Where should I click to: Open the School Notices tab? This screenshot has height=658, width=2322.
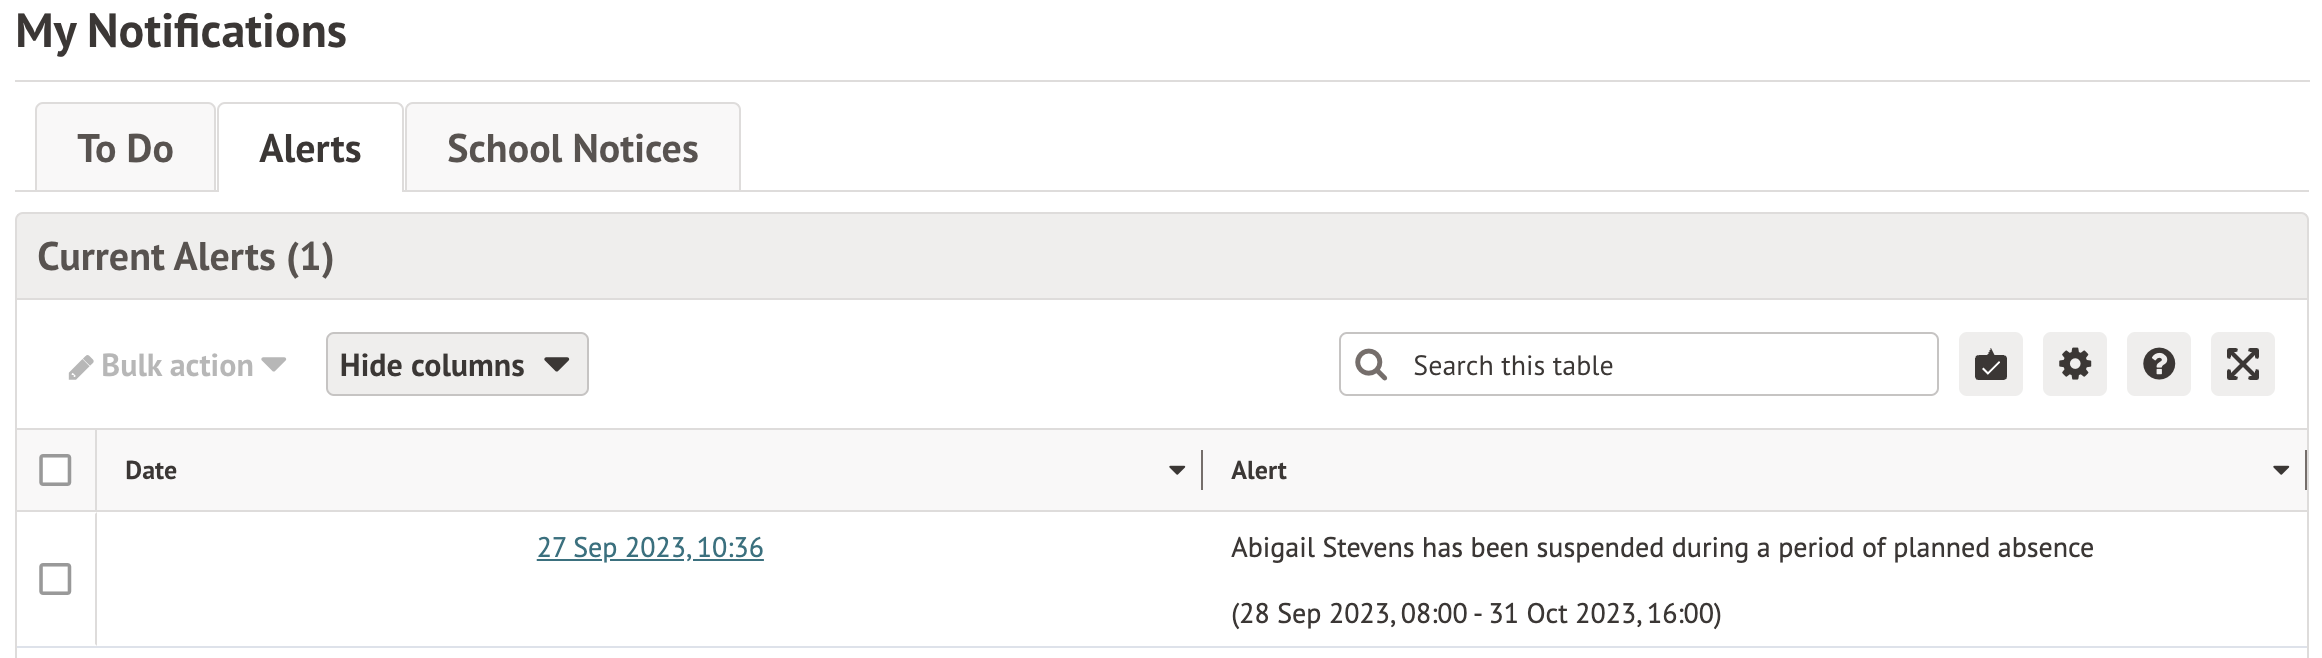[x=573, y=147]
